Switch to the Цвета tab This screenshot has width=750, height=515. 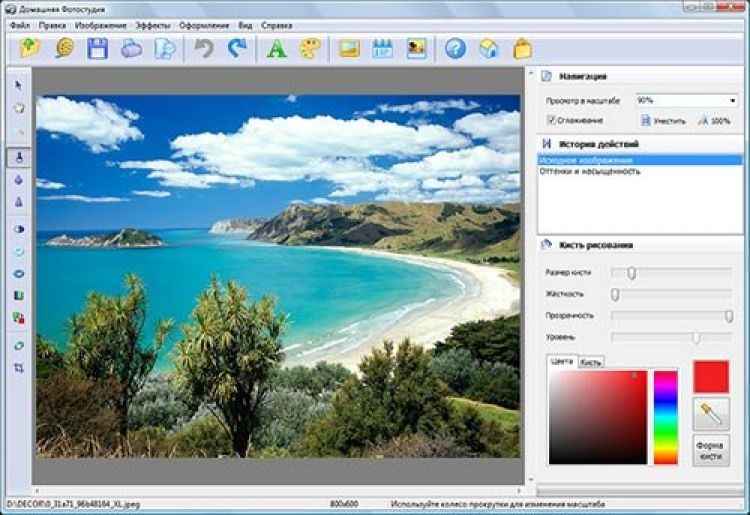click(562, 362)
